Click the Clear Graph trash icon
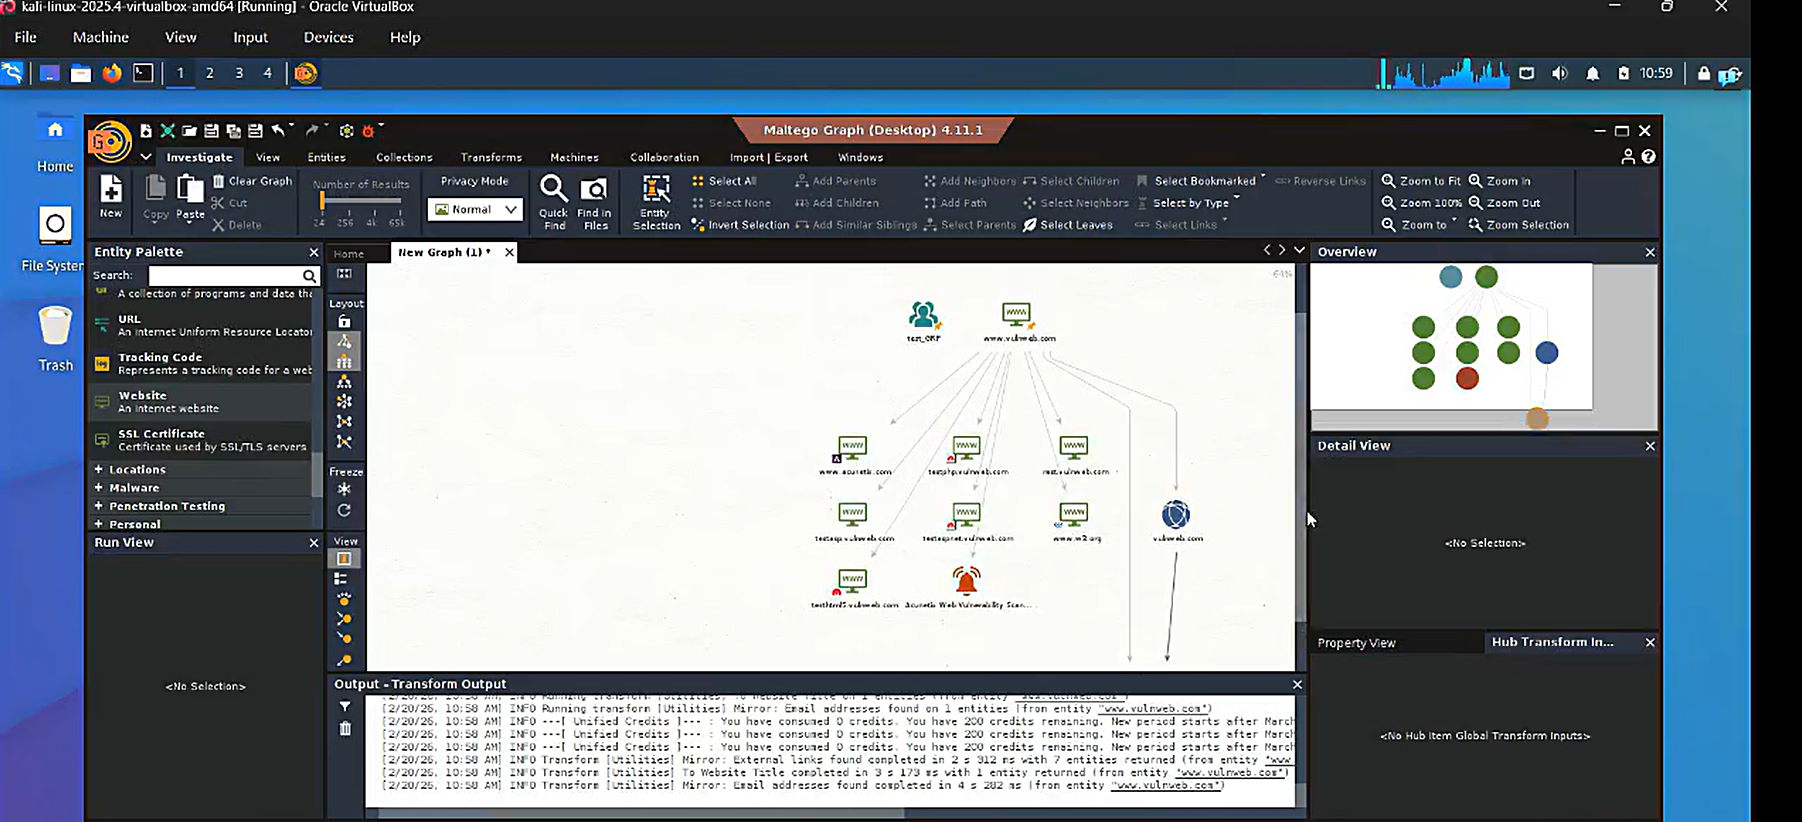The image size is (1802, 822). 219,181
